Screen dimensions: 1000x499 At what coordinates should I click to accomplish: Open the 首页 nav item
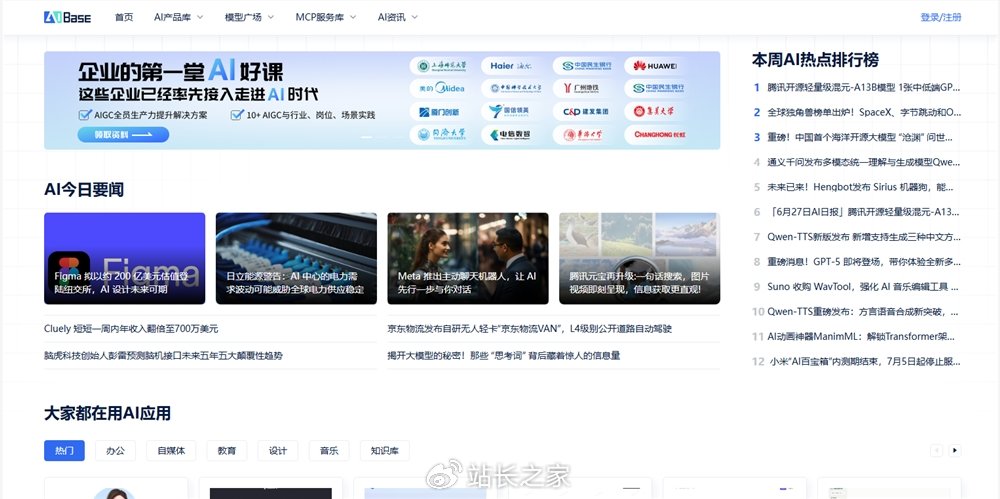(x=124, y=17)
